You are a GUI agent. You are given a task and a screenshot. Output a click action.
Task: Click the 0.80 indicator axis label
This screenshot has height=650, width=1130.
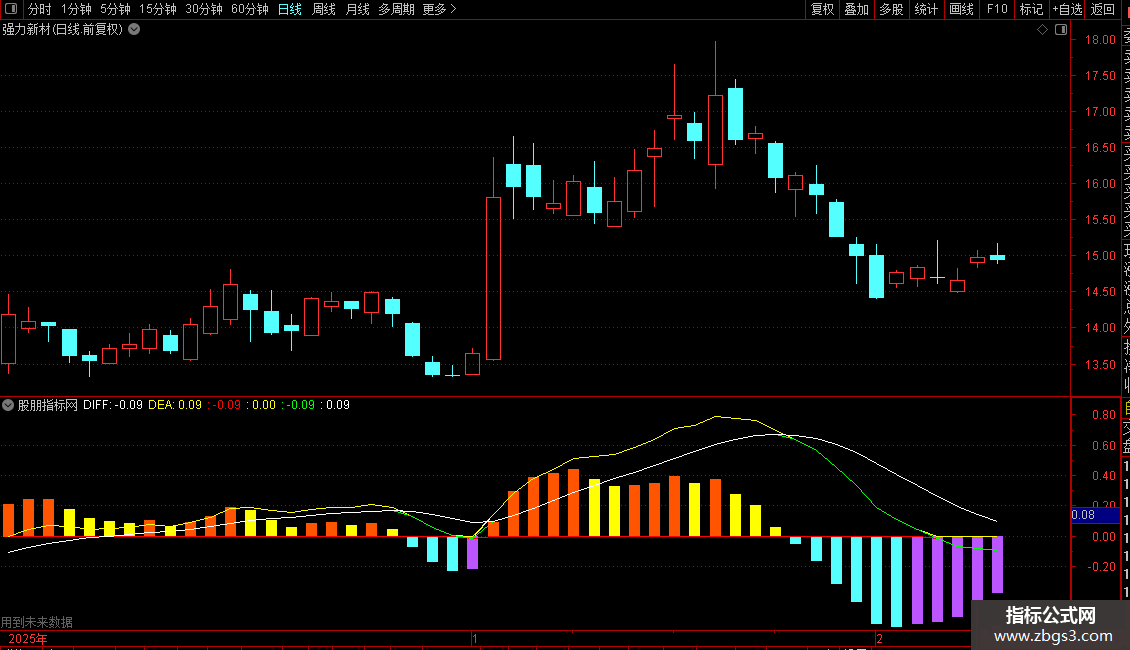click(1103, 415)
